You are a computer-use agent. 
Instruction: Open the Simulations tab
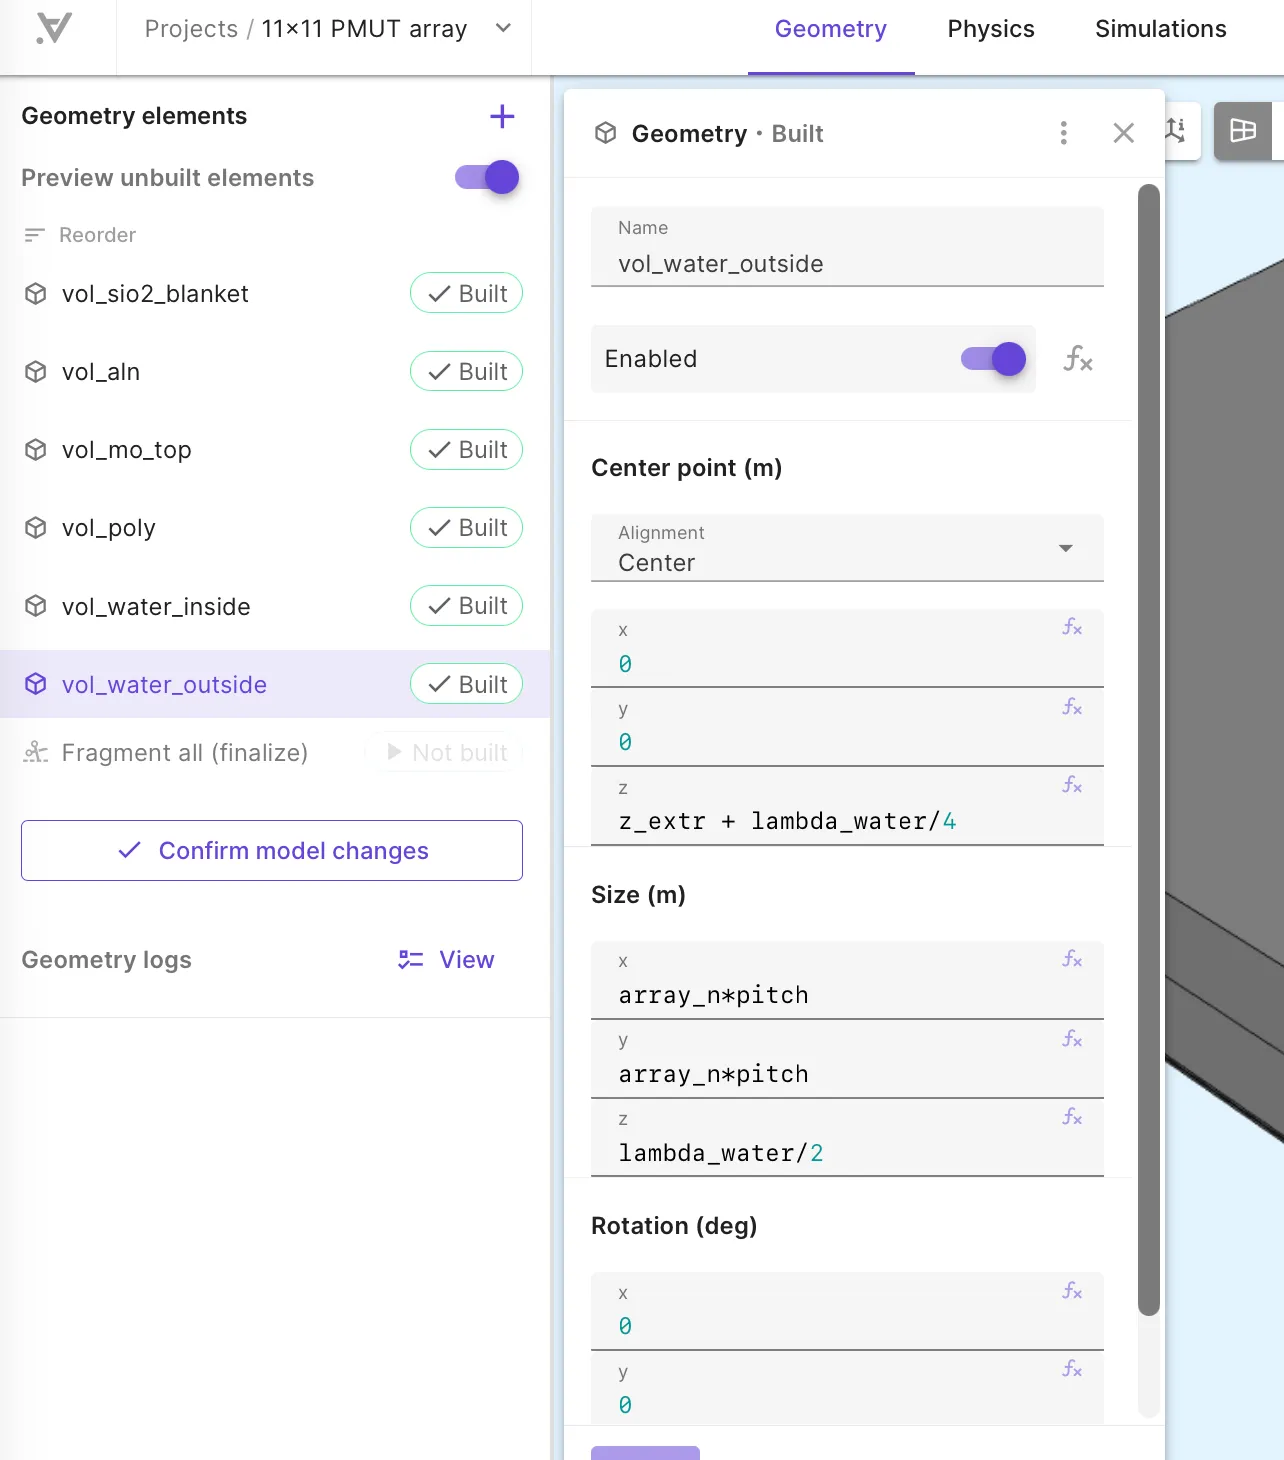tap(1161, 29)
